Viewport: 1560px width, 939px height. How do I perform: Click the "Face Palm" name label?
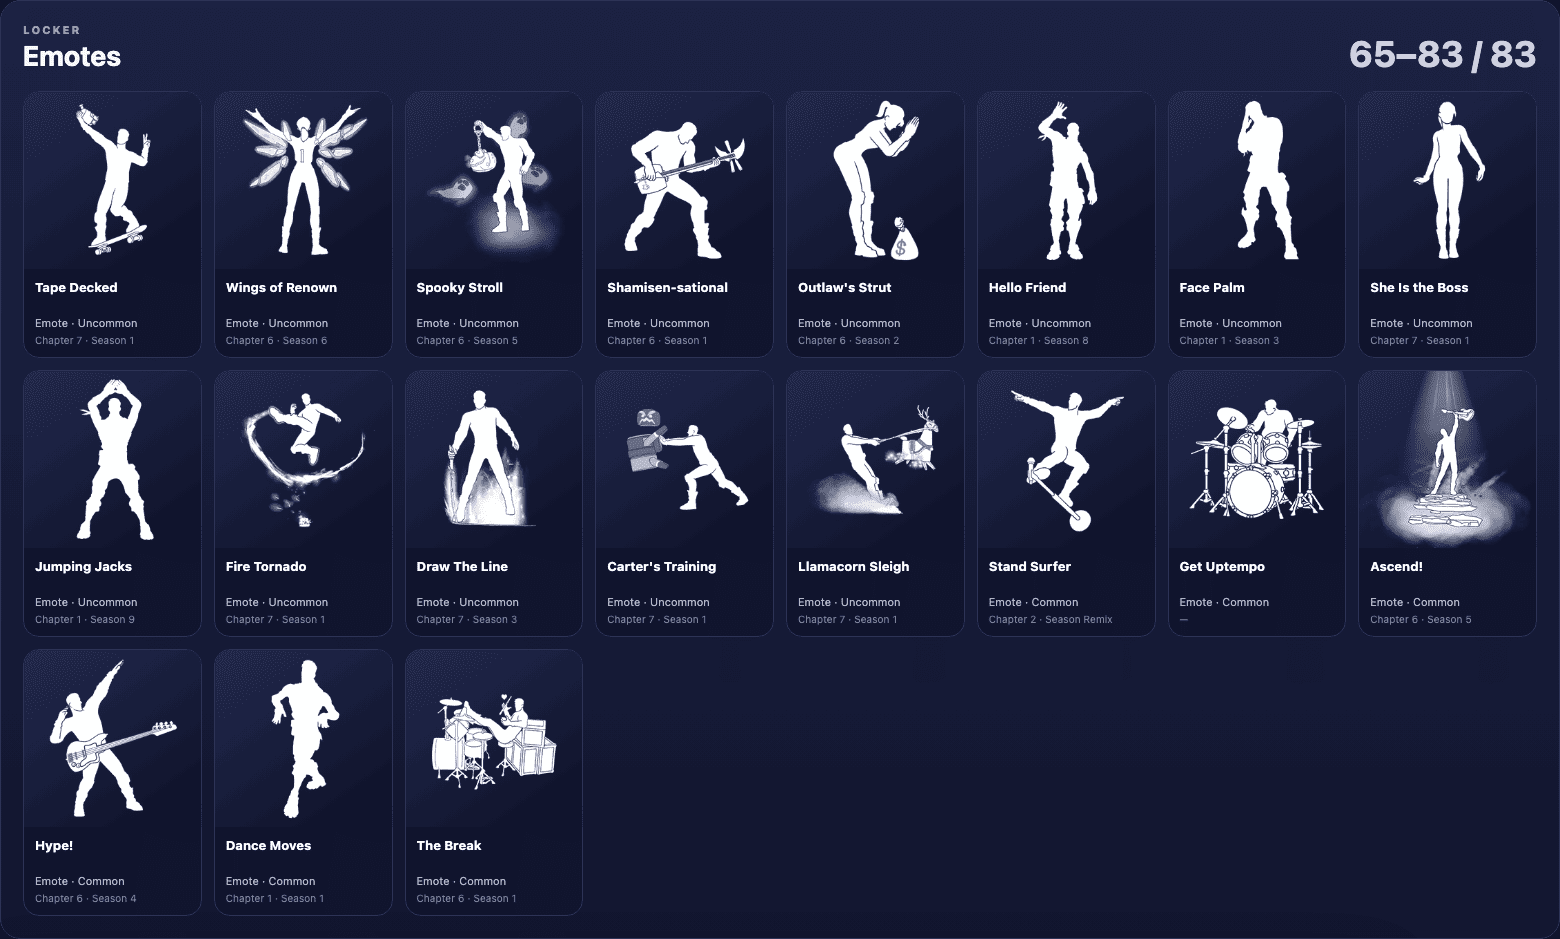(1212, 288)
